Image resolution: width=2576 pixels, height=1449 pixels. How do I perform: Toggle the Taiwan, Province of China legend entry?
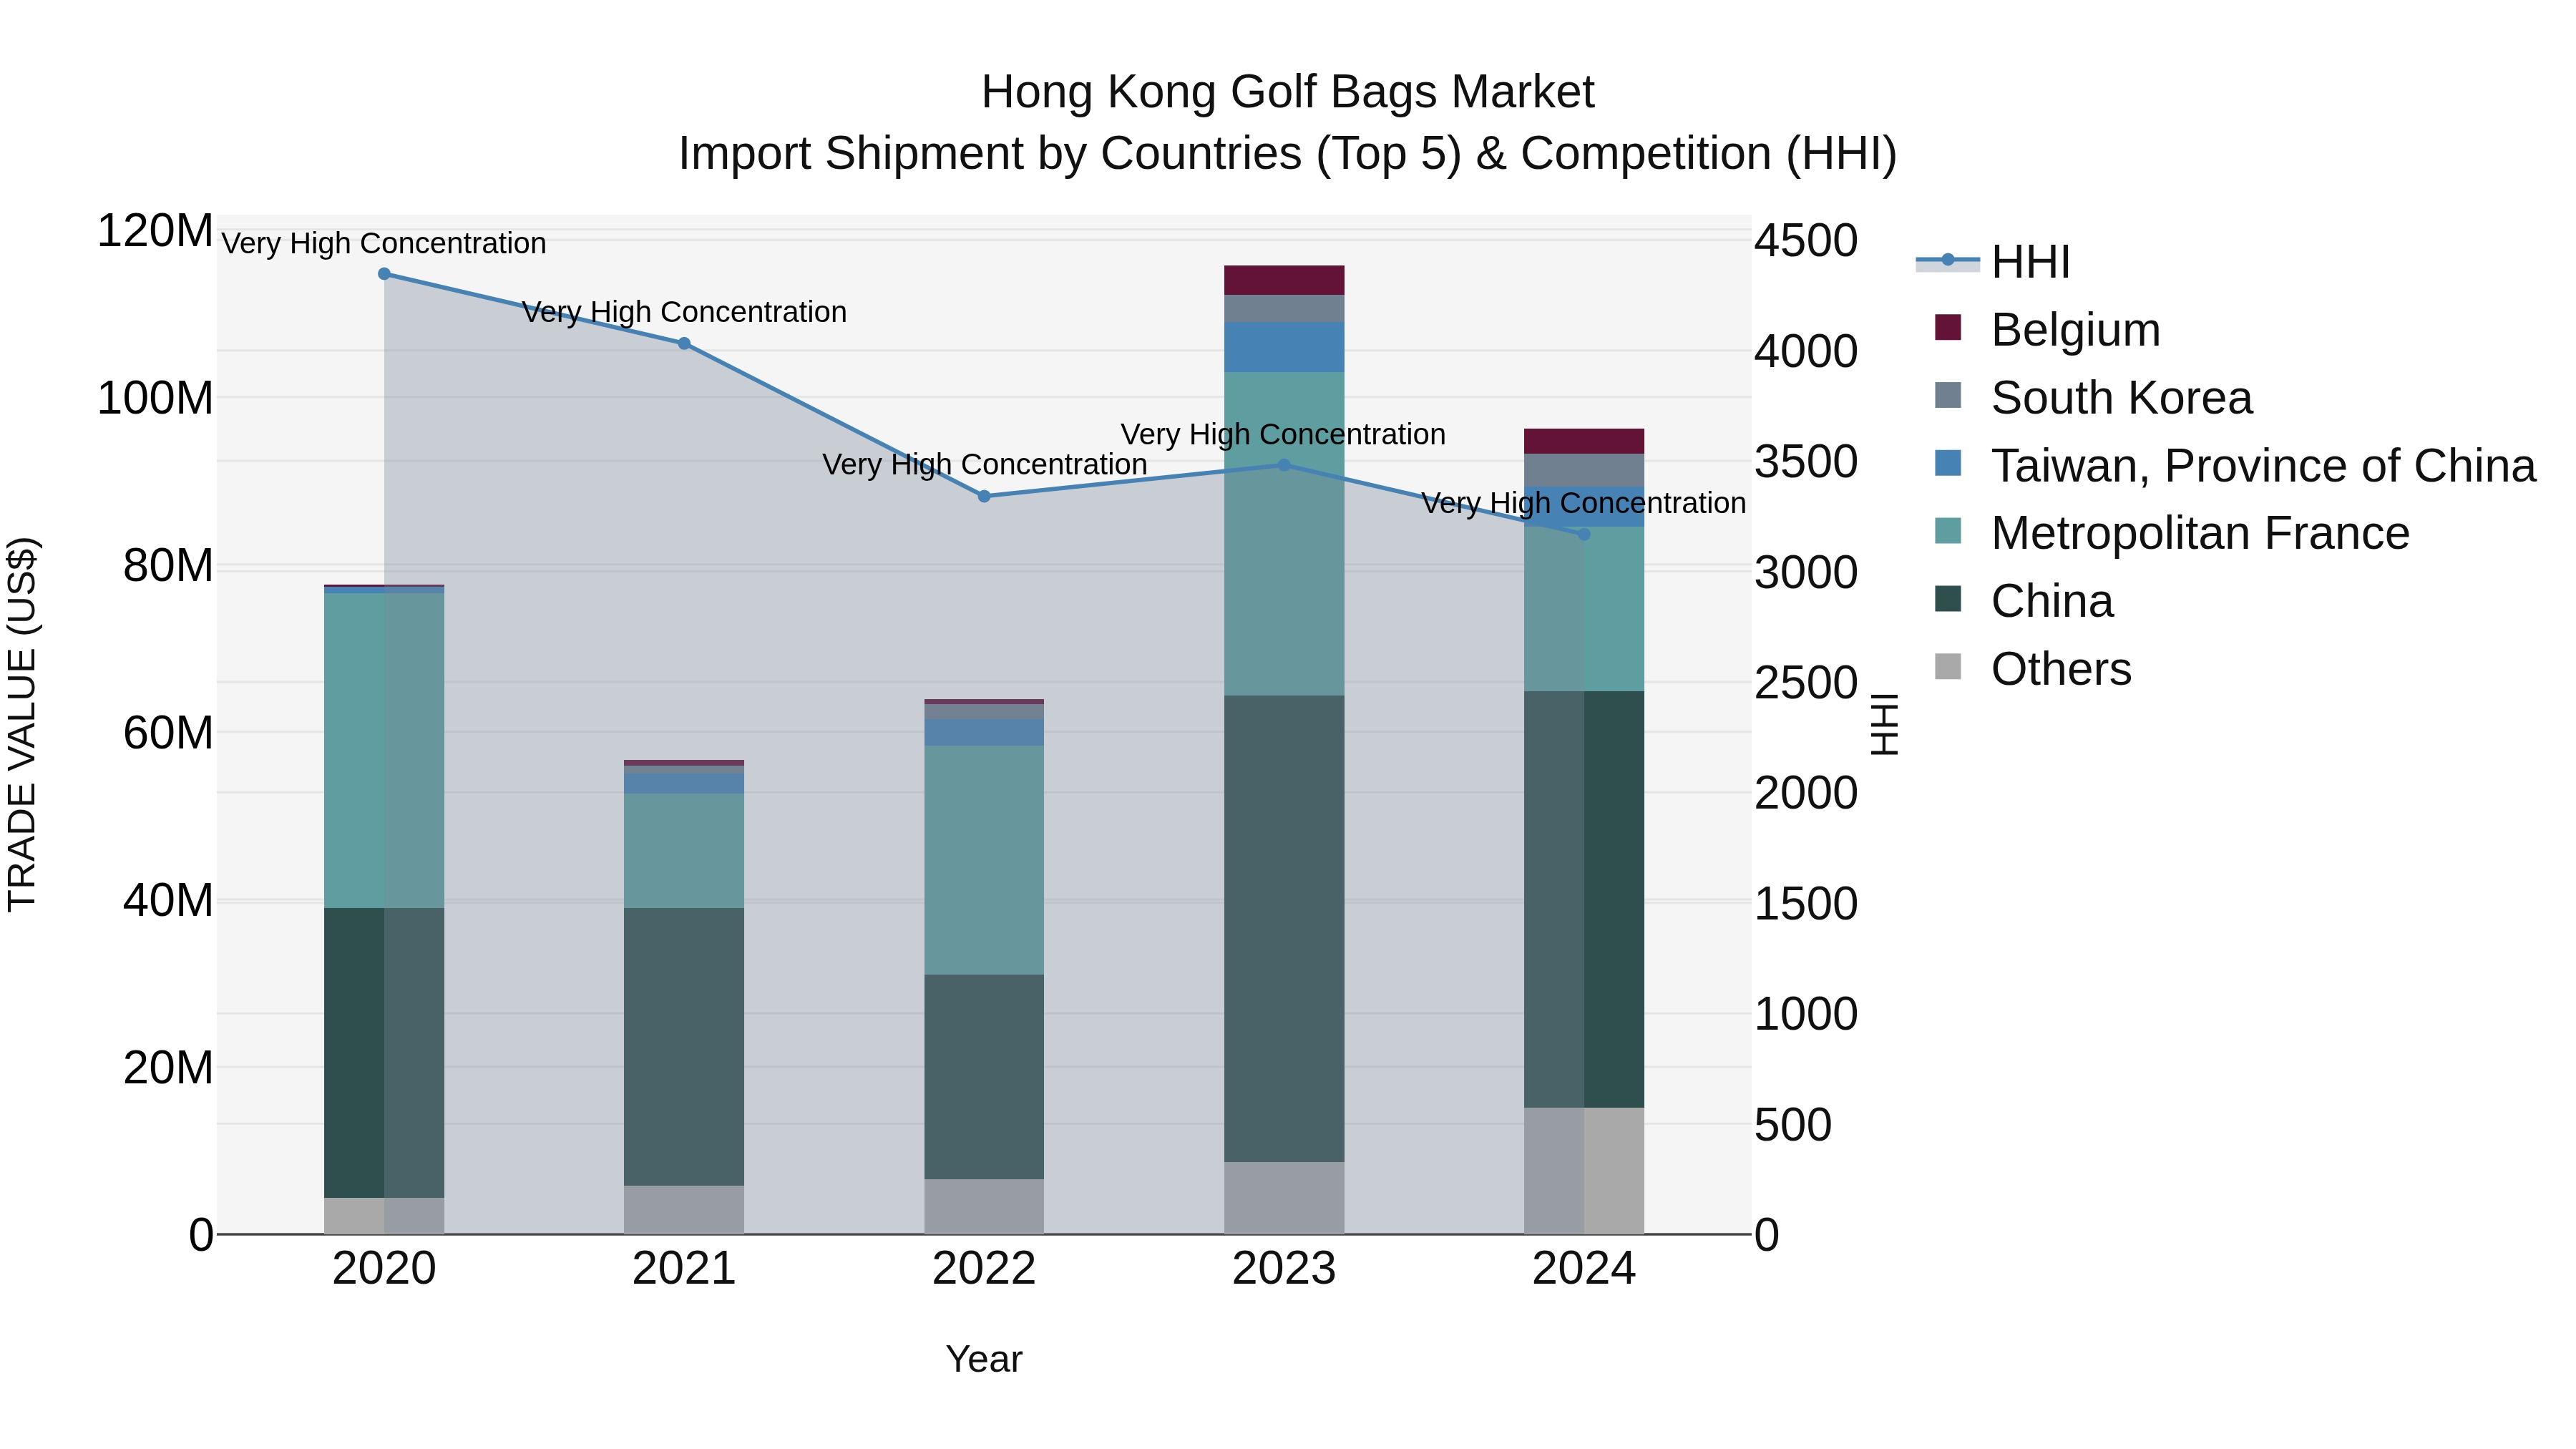[2235, 466]
